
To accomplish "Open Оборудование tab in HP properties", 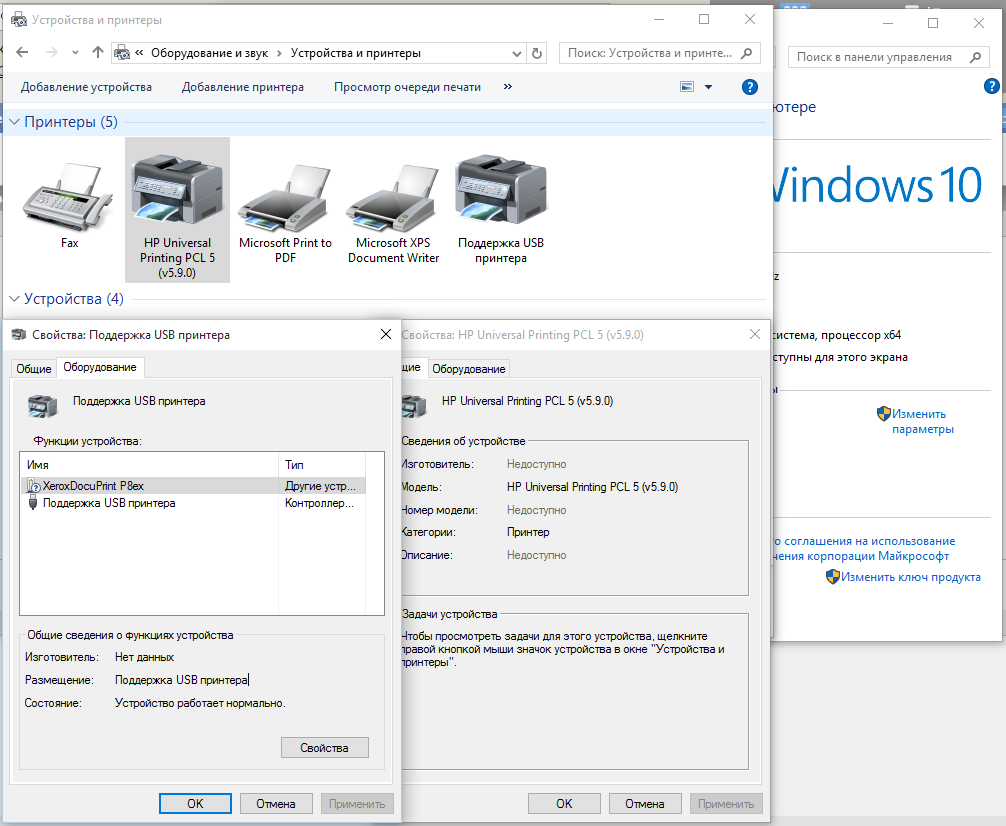I will click(x=468, y=369).
